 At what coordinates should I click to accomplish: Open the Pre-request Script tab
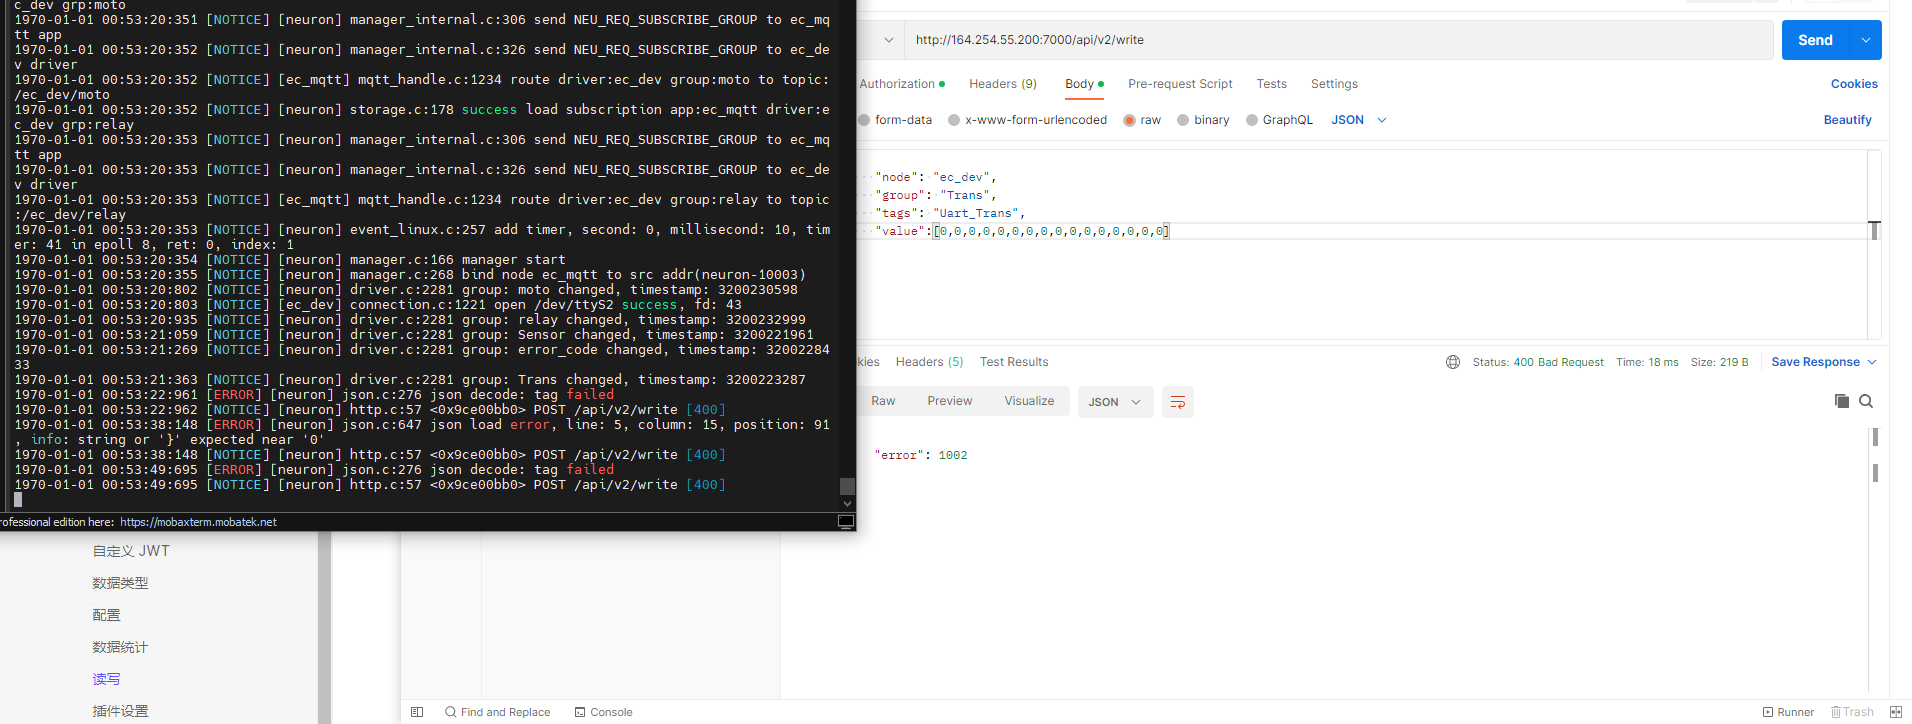pyautogui.click(x=1180, y=84)
